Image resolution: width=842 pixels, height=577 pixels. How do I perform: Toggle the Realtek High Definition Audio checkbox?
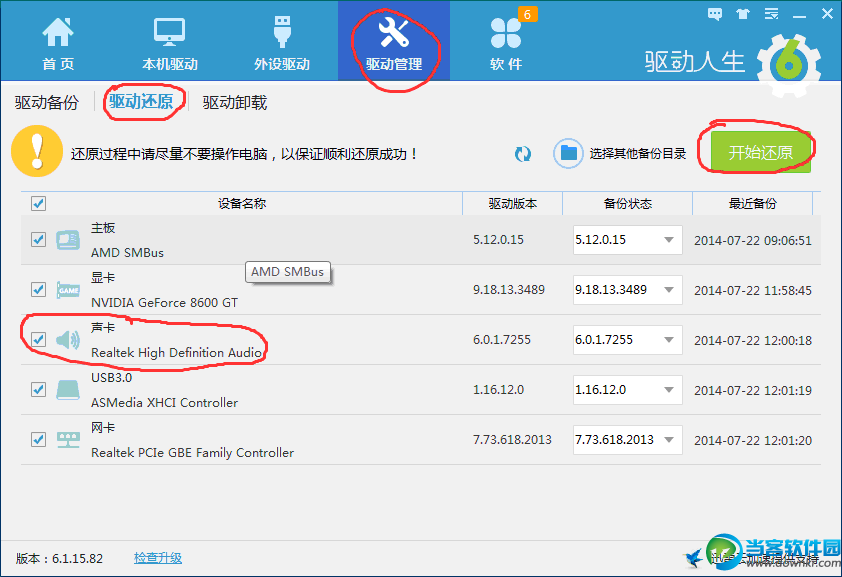[x=38, y=339]
